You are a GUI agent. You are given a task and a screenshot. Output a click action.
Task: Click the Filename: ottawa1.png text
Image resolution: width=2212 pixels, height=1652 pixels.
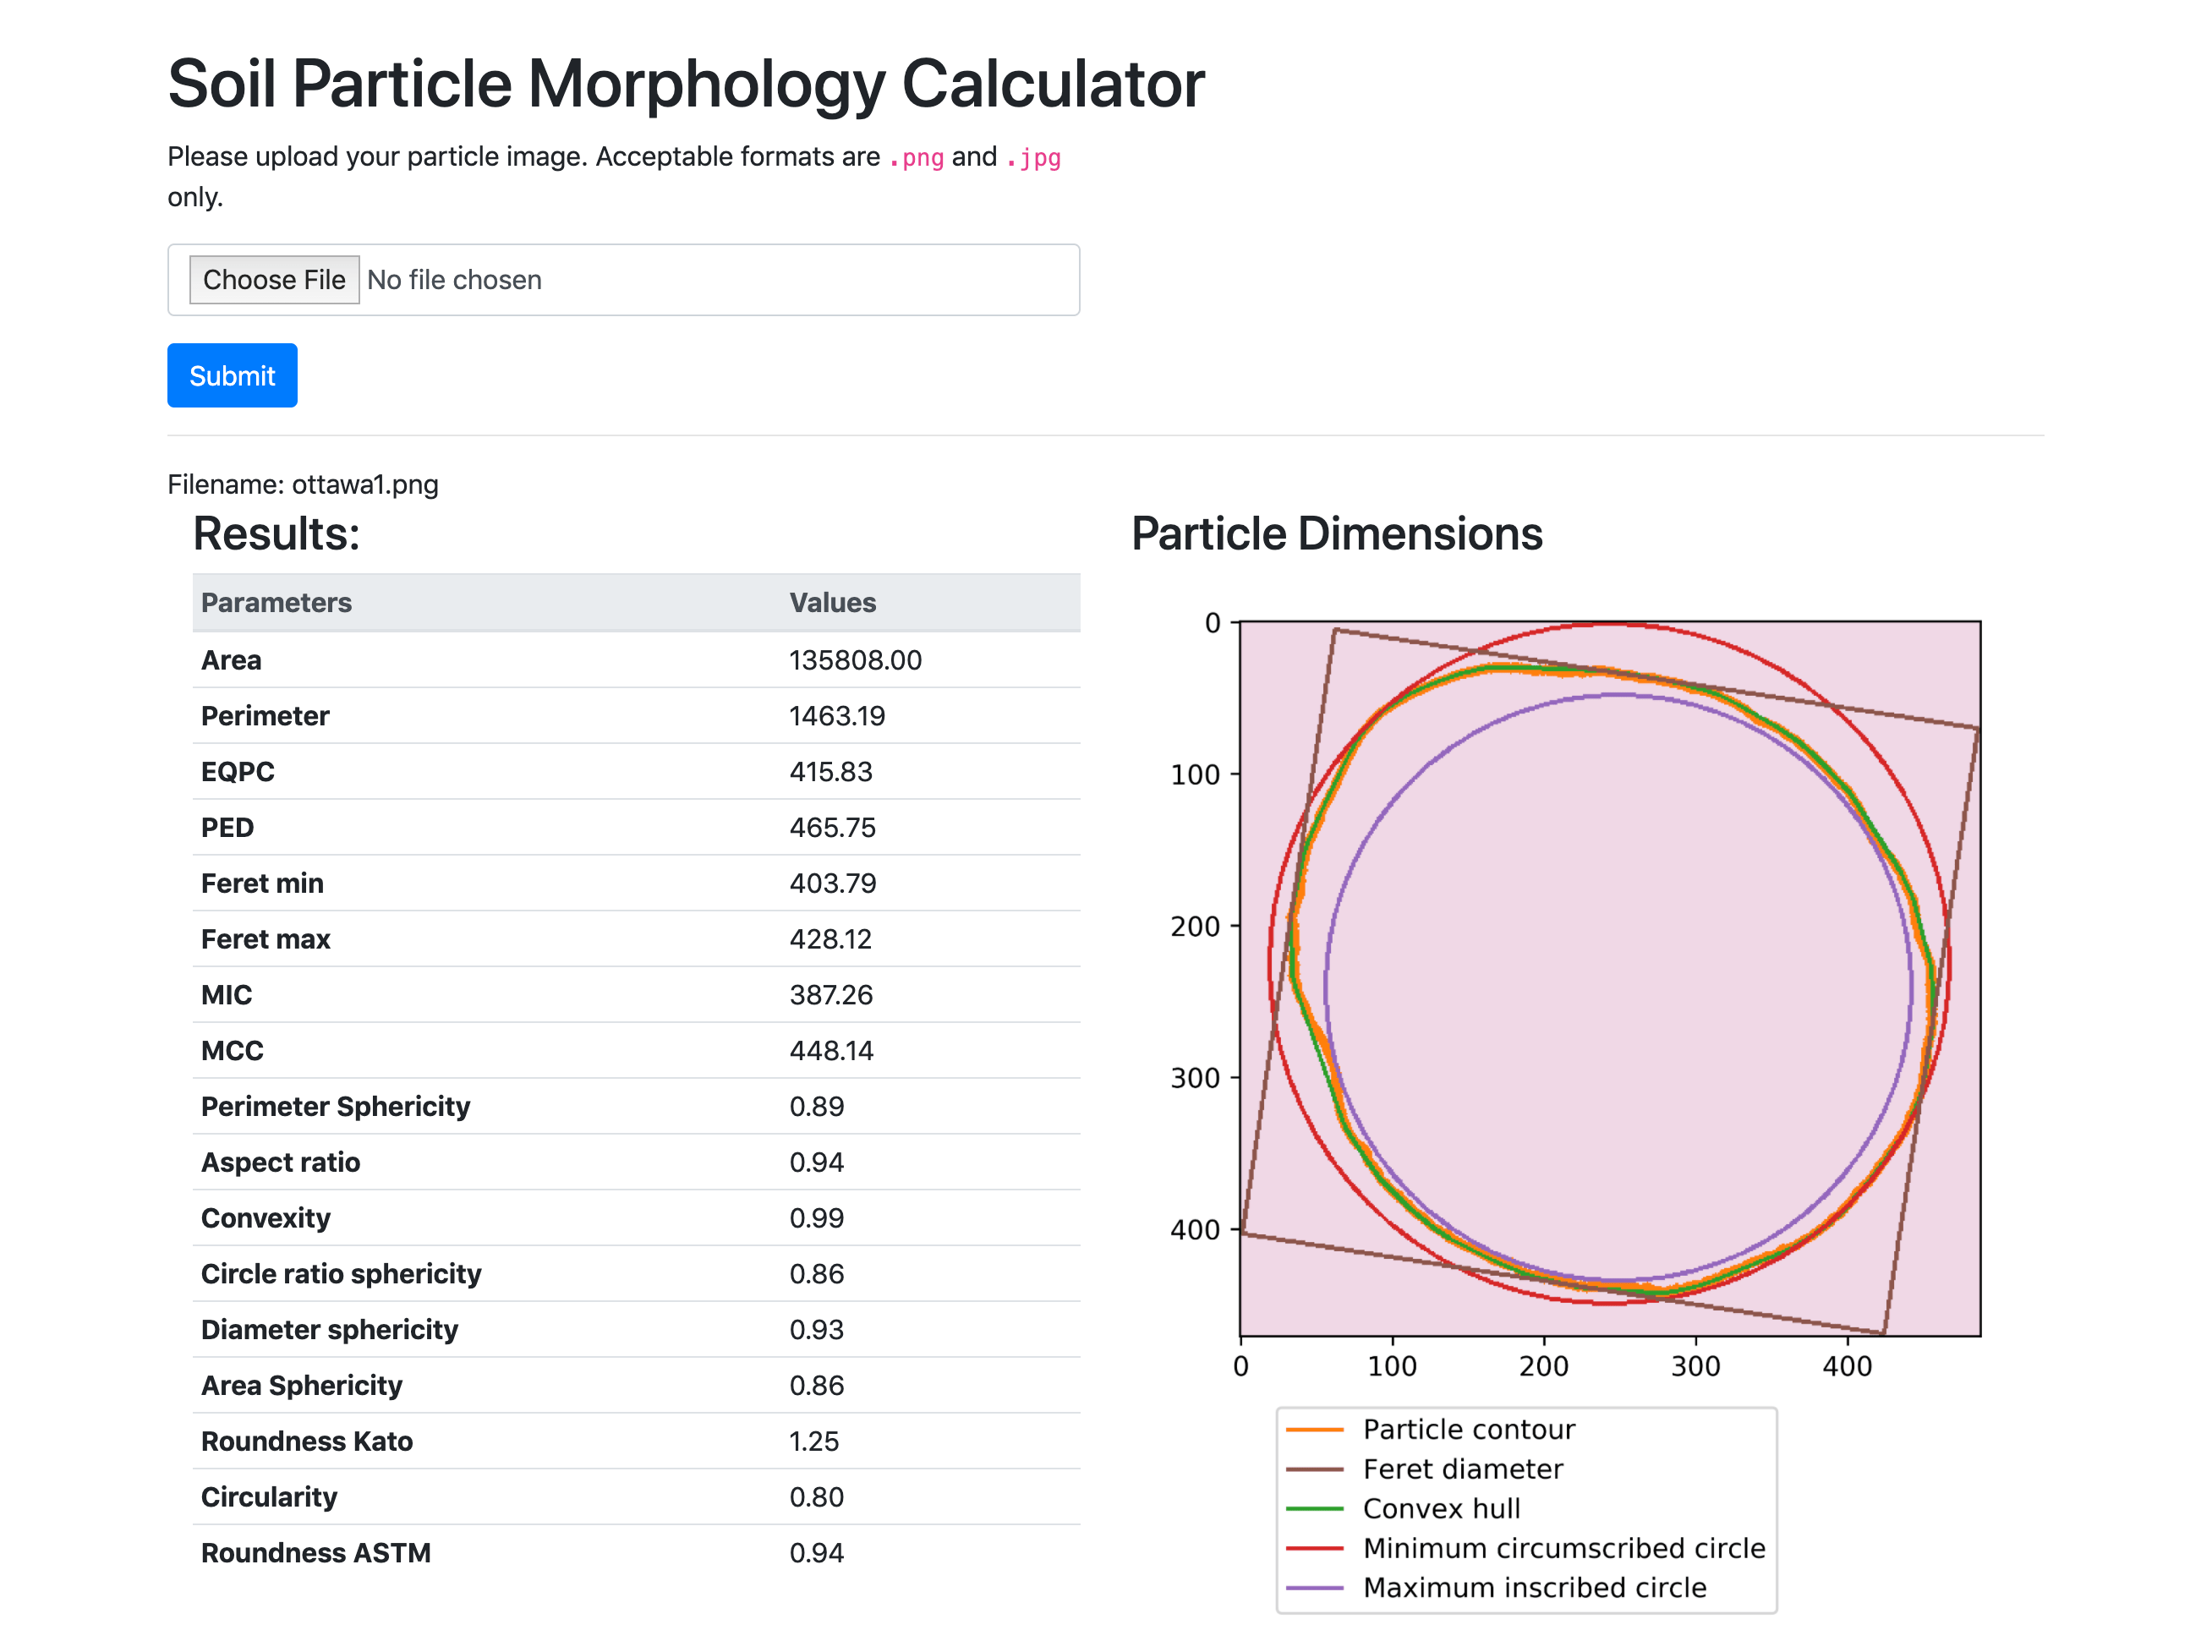tap(303, 484)
